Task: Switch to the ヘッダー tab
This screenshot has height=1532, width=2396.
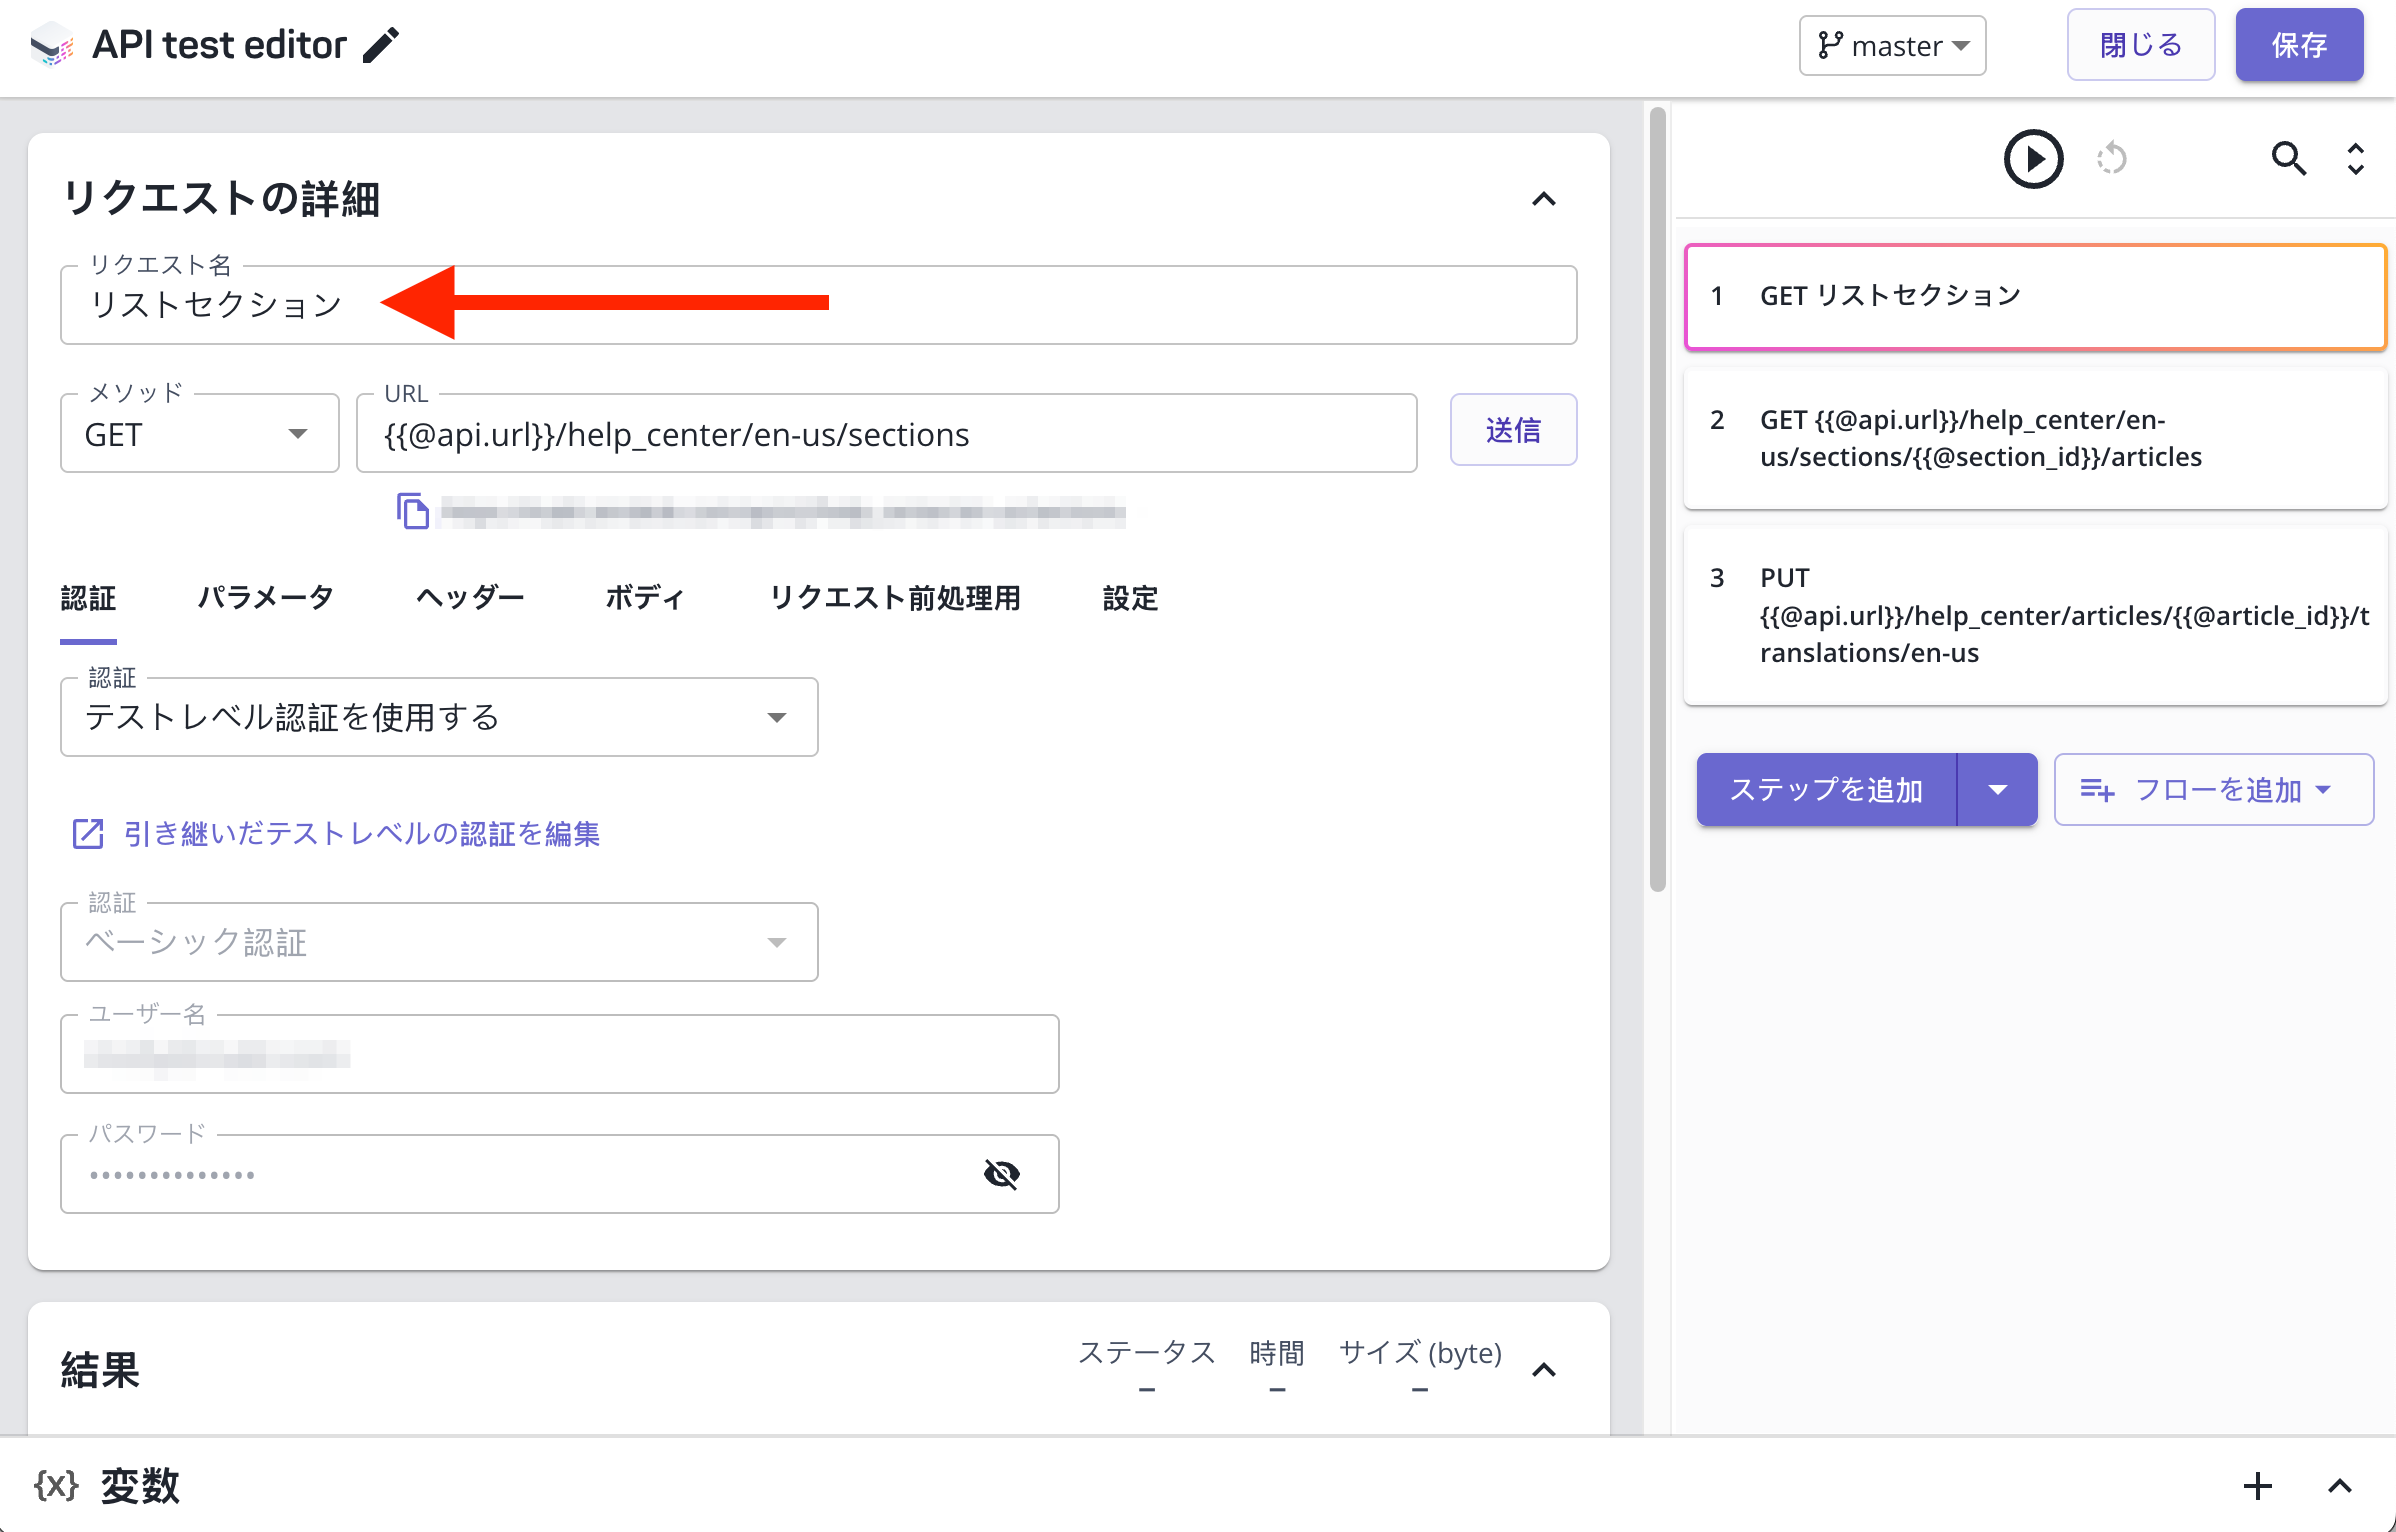Action: 470,598
